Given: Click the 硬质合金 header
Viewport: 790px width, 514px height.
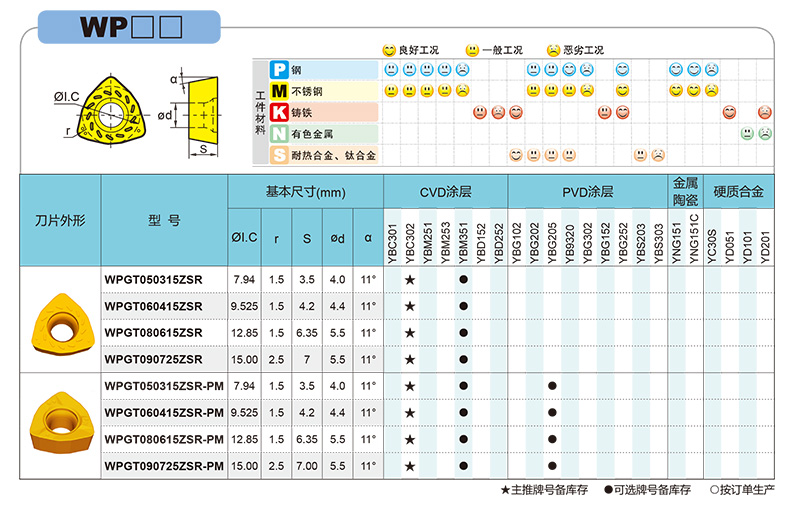Looking at the screenshot, I should tap(739, 192).
